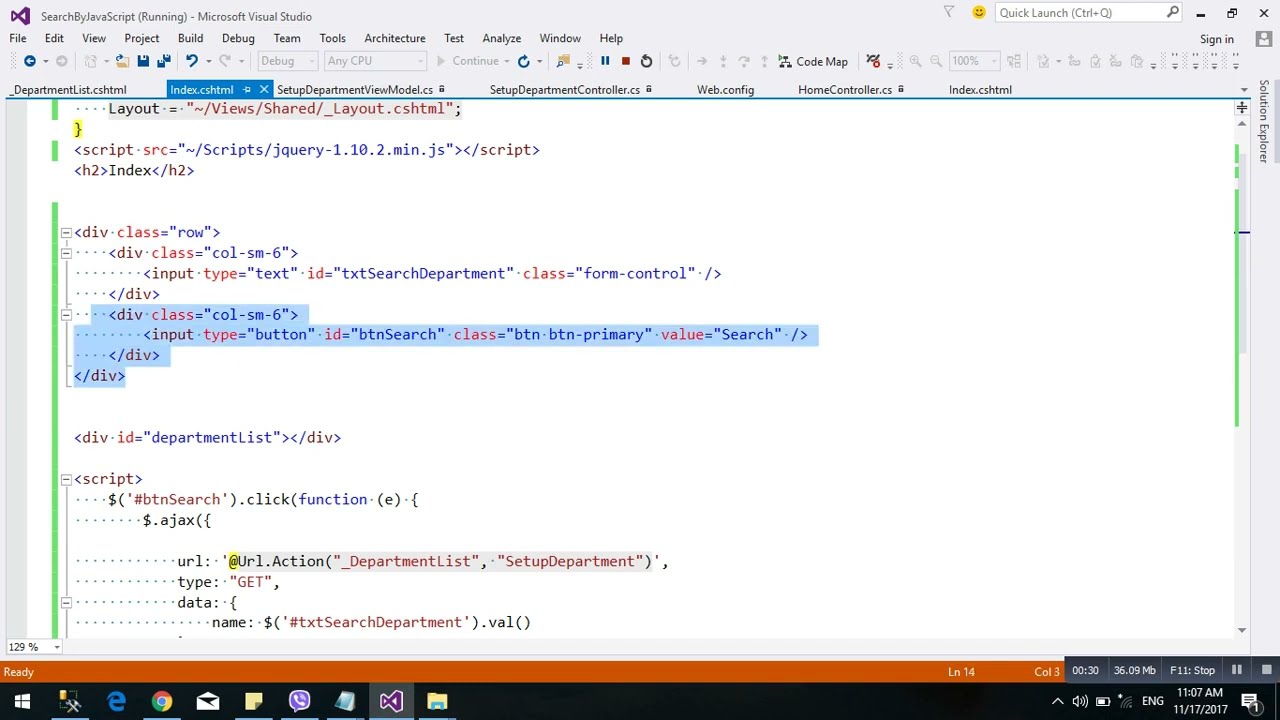
Task: Save current file with the disk icon
Action: point(143,61)
